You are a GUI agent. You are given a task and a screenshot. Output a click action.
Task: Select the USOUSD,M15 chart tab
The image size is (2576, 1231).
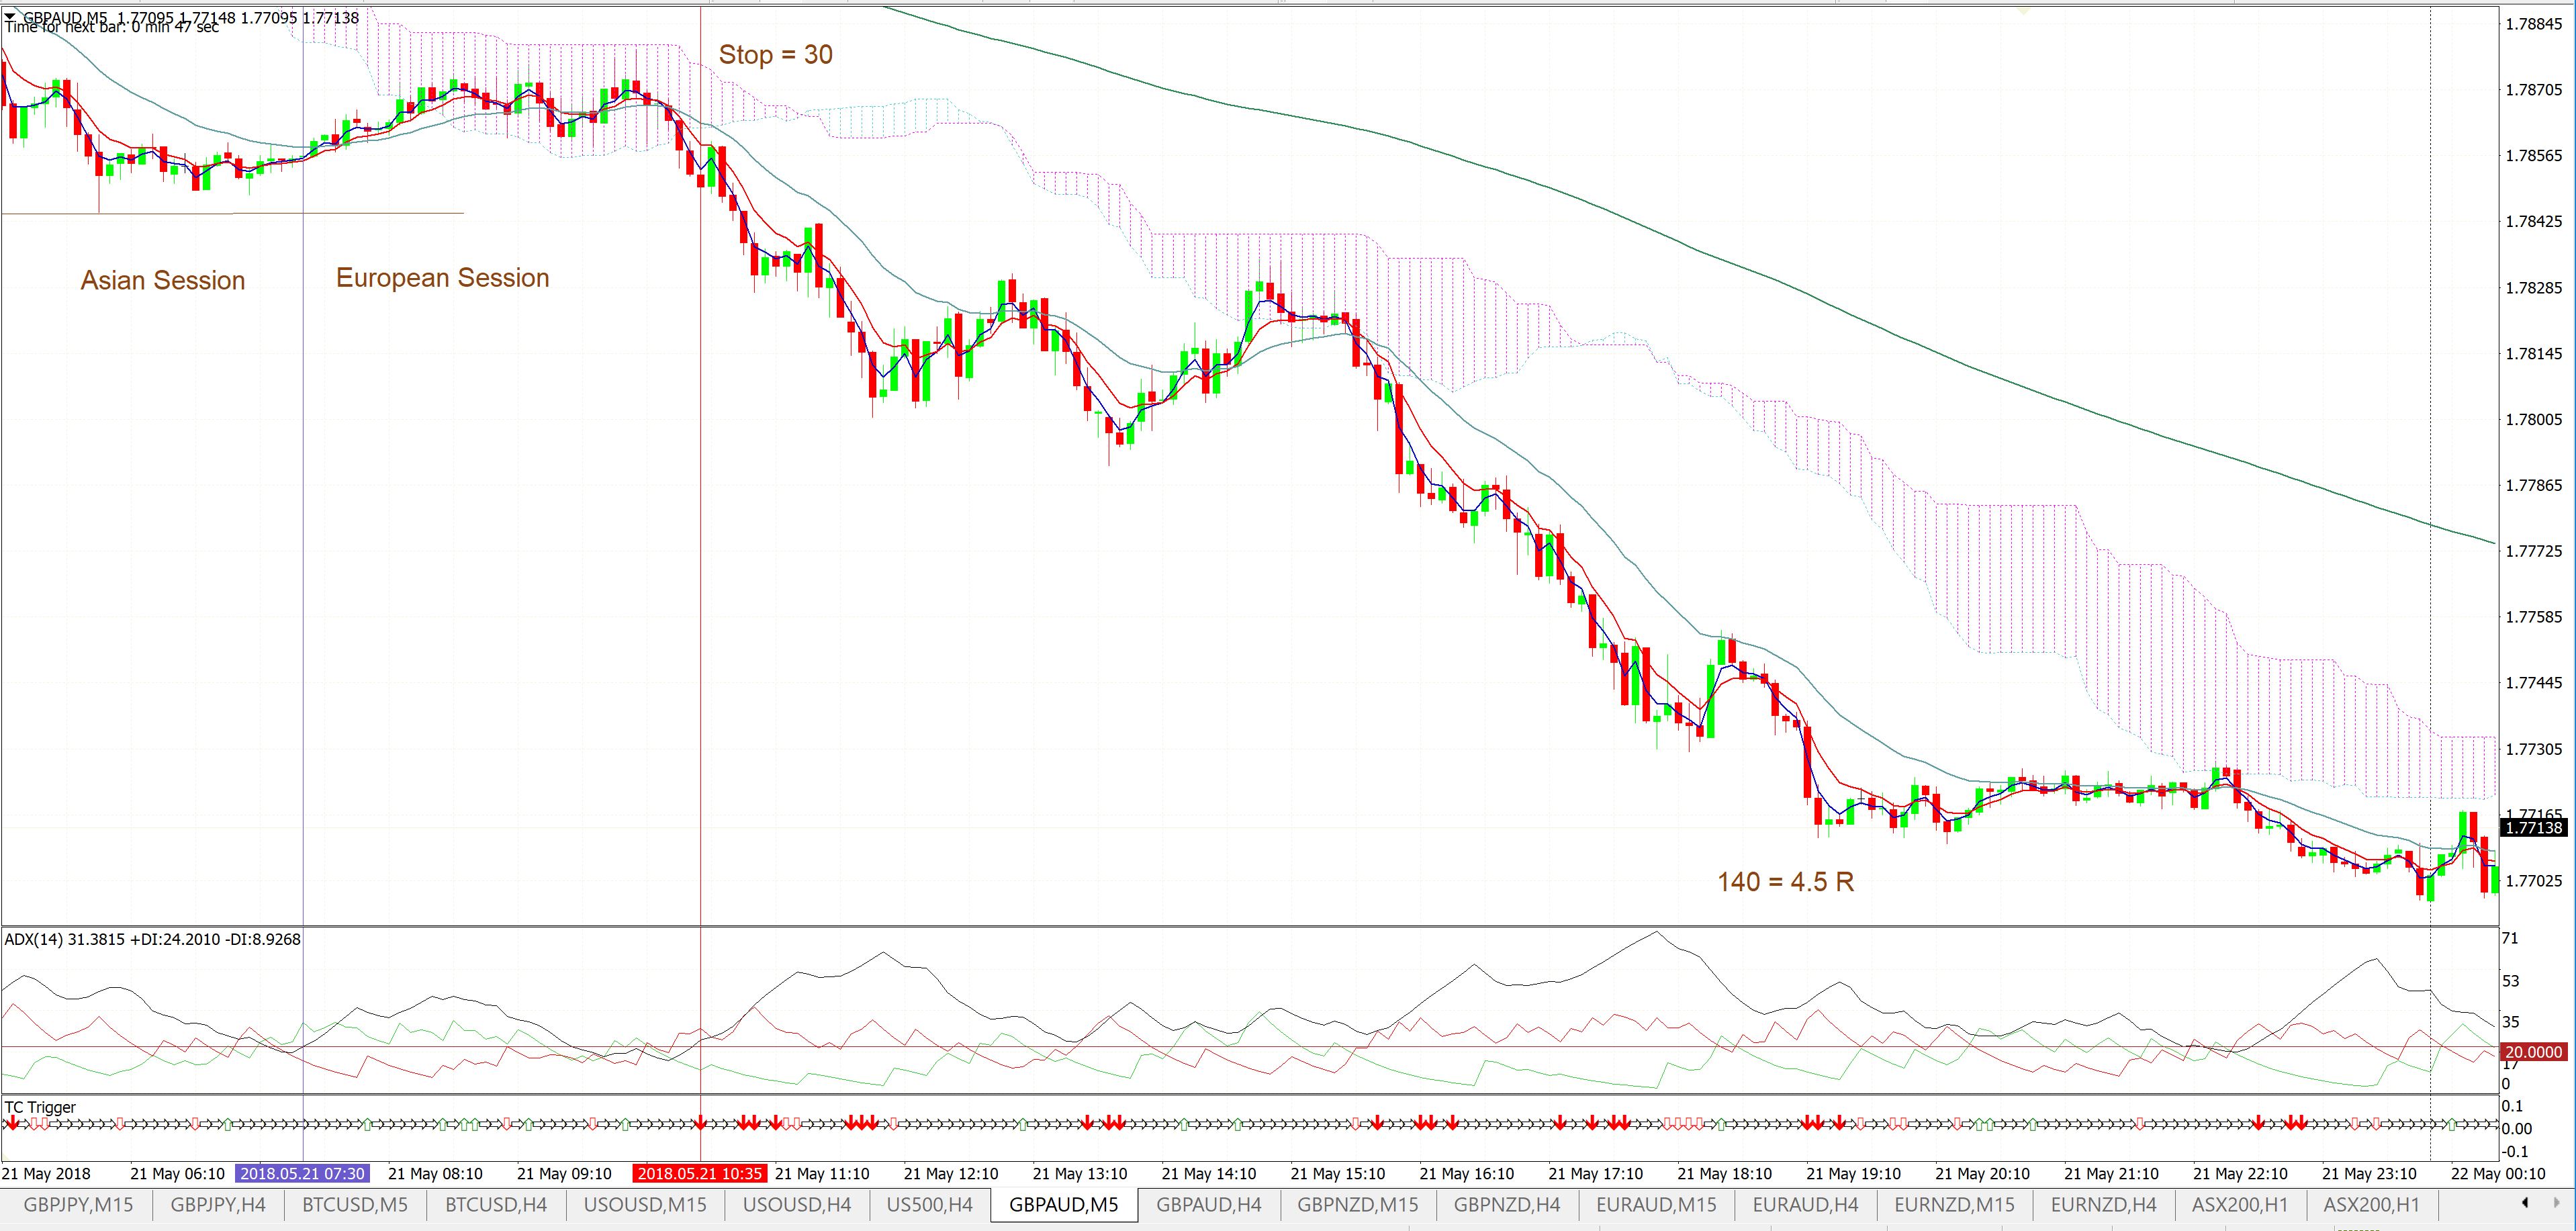point(645,1205)
